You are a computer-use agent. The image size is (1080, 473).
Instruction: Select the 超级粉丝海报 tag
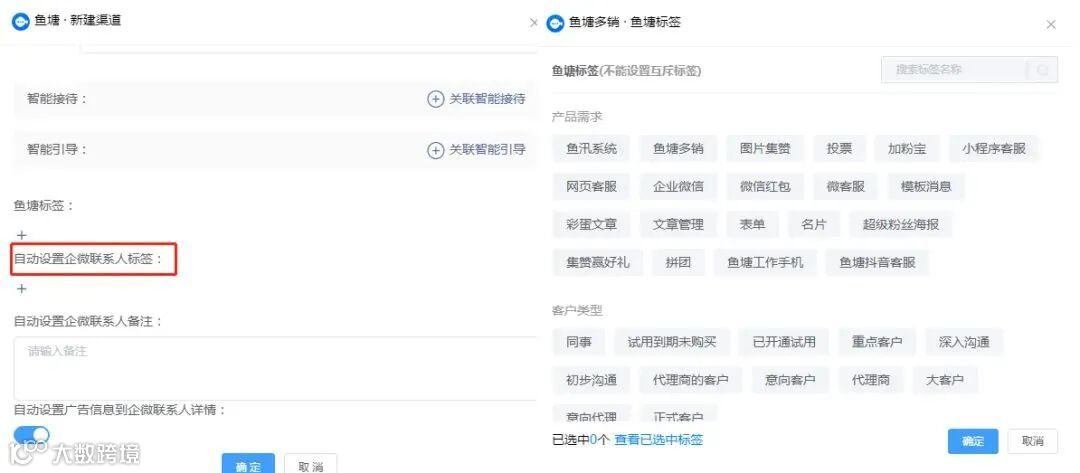tap(901, 224)
